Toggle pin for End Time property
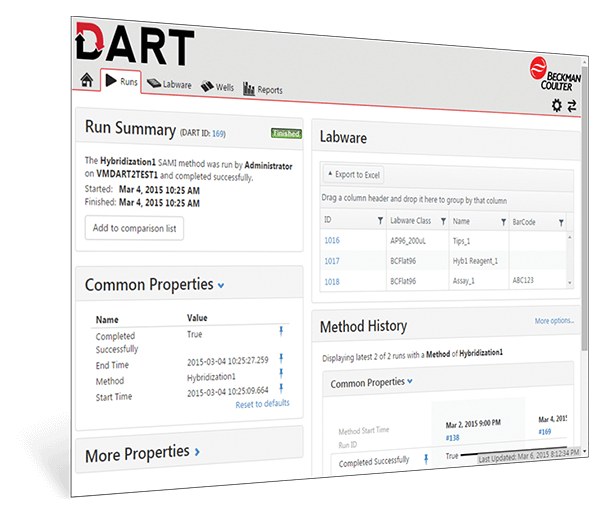This screenshot has height=520, width=600. (281, 358)
